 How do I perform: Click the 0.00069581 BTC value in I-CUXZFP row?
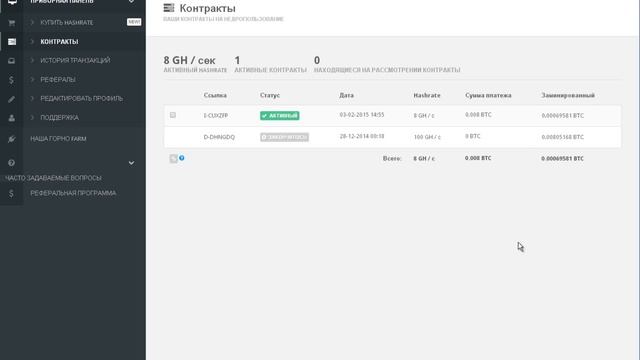[562, 116]
